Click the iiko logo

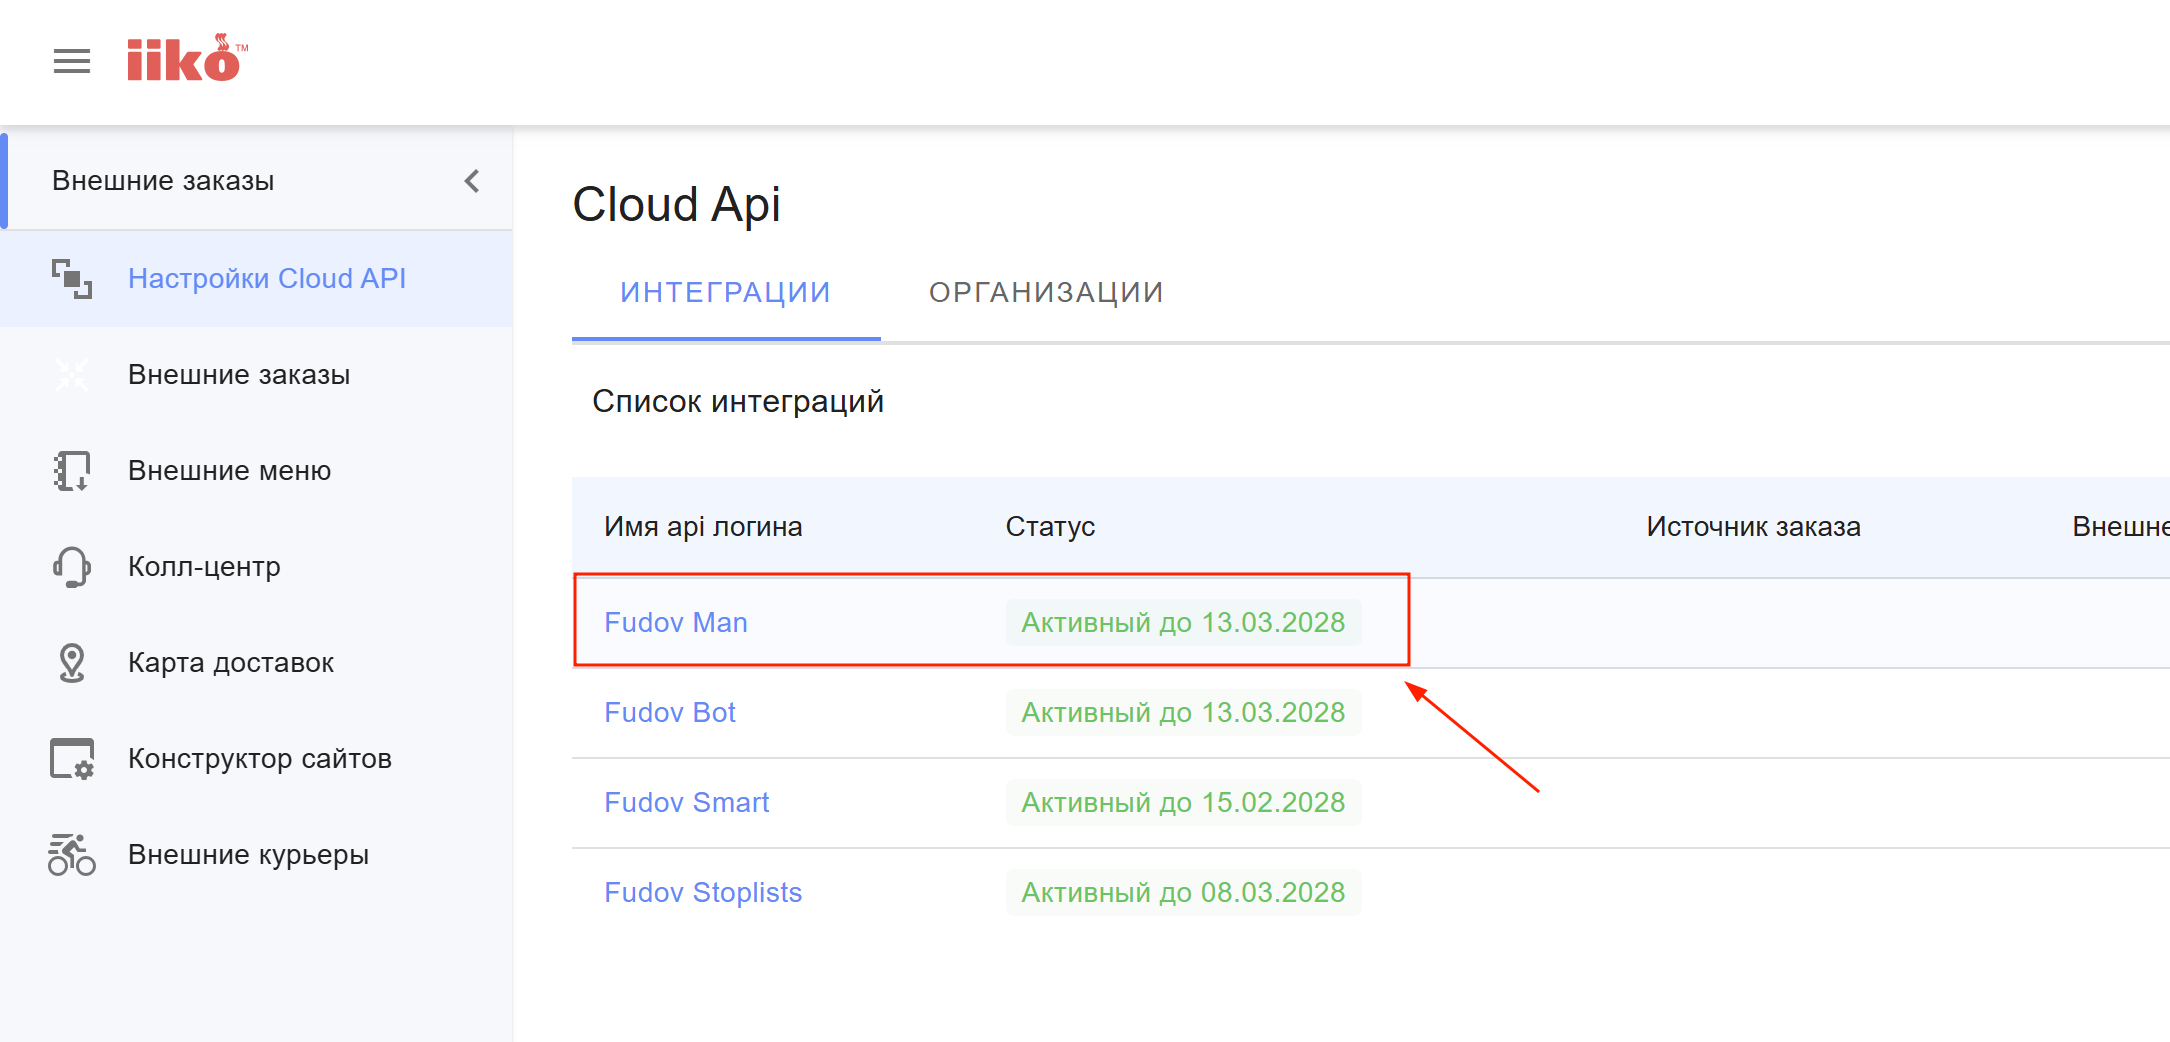[x=185, y=59]
